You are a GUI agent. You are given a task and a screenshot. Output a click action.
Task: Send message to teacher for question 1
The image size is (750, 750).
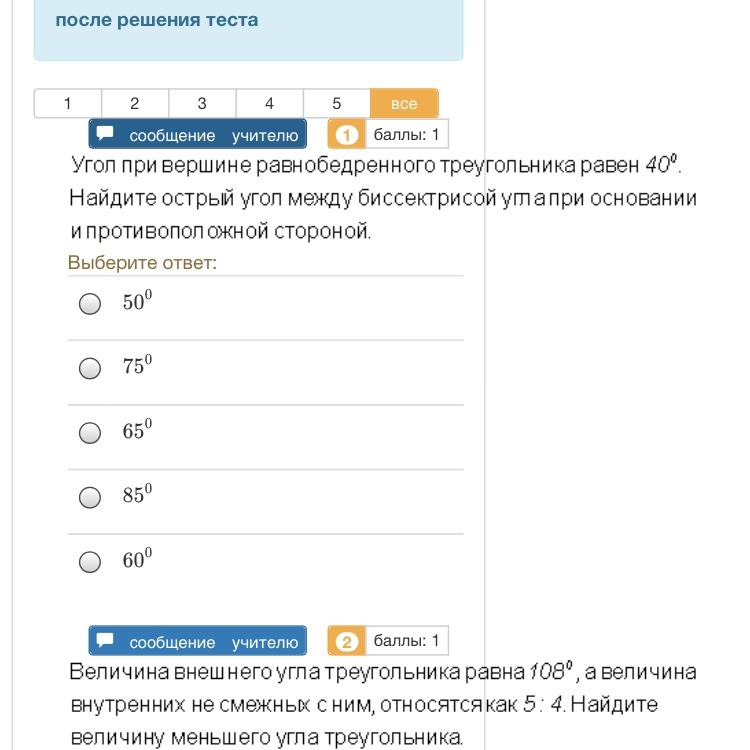pos(198,134)
